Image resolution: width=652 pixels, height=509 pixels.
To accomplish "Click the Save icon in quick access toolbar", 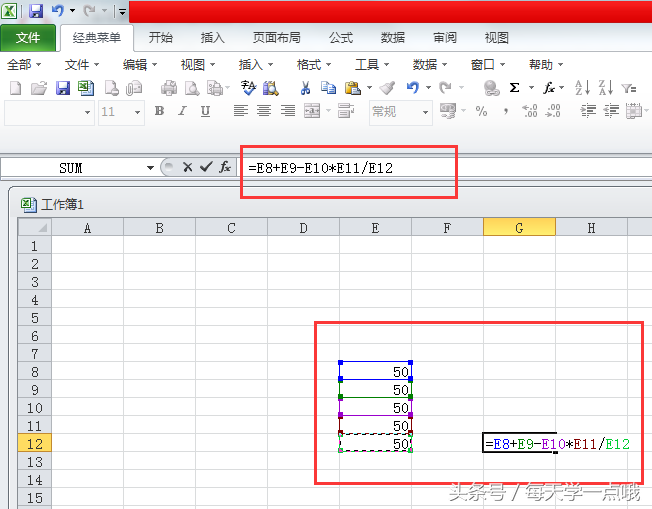I will [x=36, y=11].
